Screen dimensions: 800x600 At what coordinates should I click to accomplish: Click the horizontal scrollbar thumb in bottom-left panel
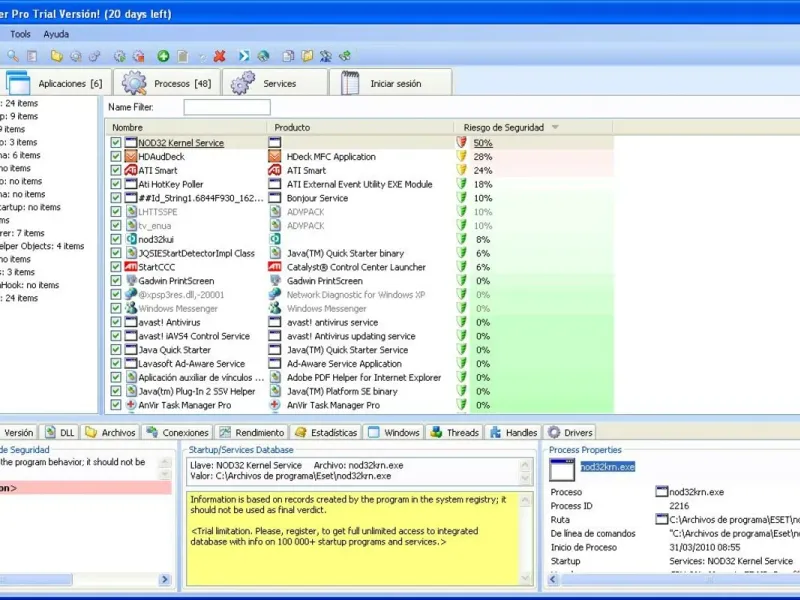coord(36,579)
